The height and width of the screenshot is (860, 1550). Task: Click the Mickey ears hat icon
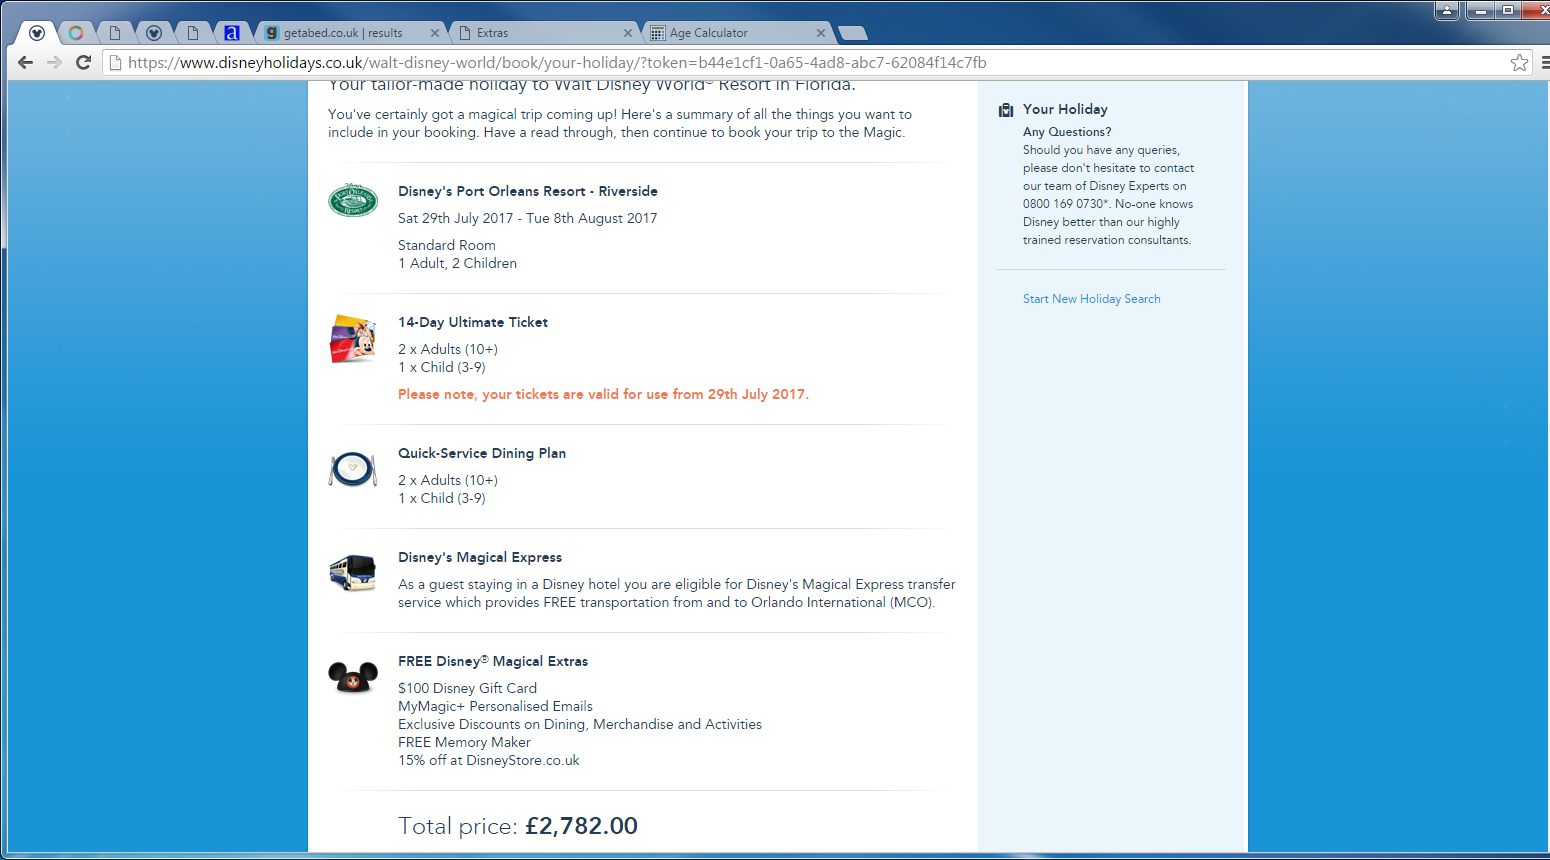353,678
